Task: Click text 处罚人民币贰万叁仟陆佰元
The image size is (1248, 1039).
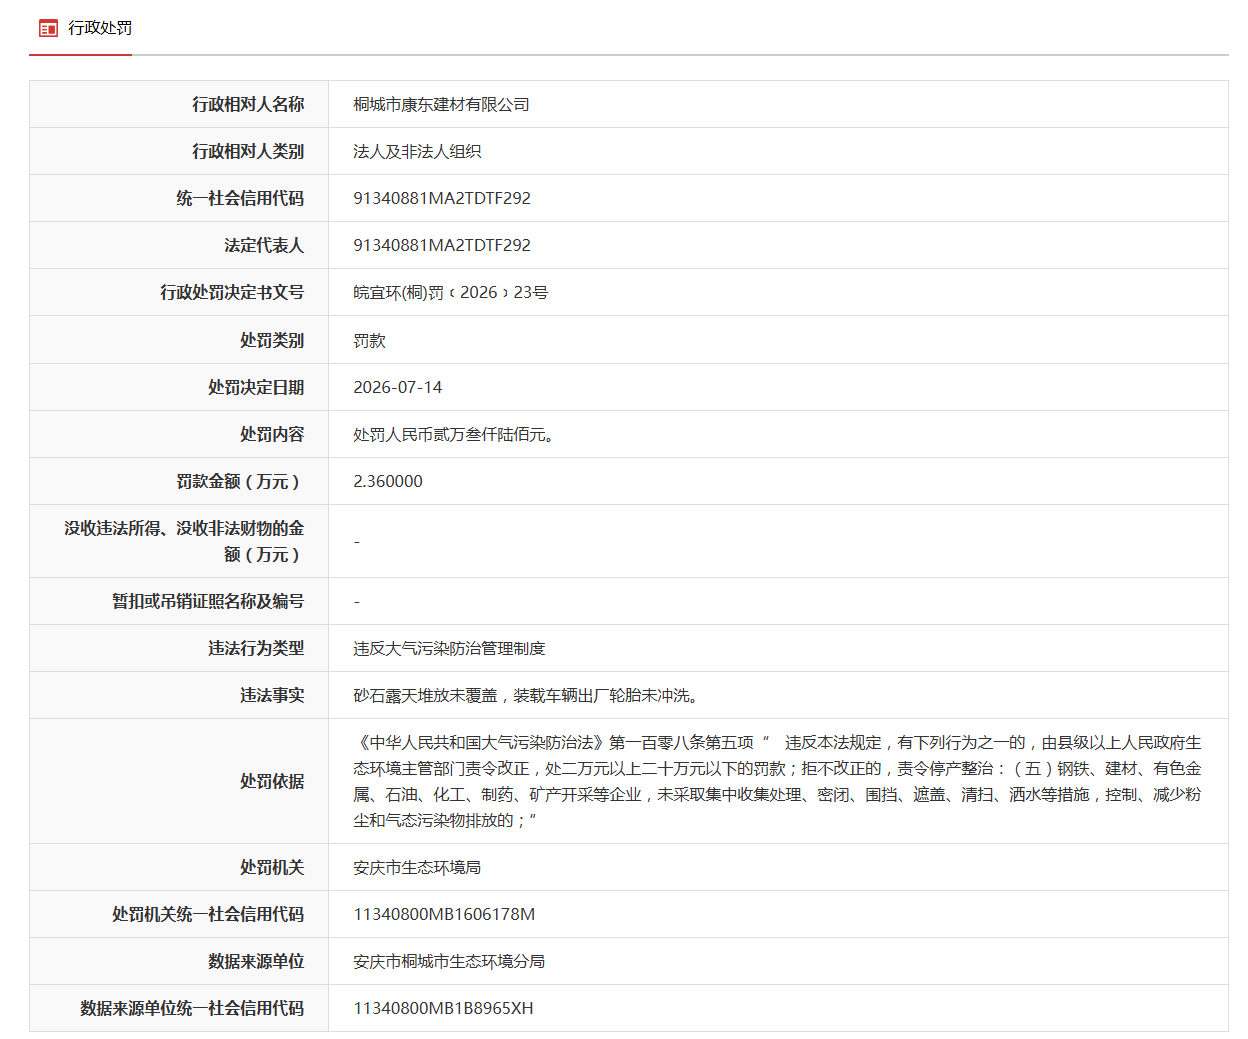Action: 453,434
